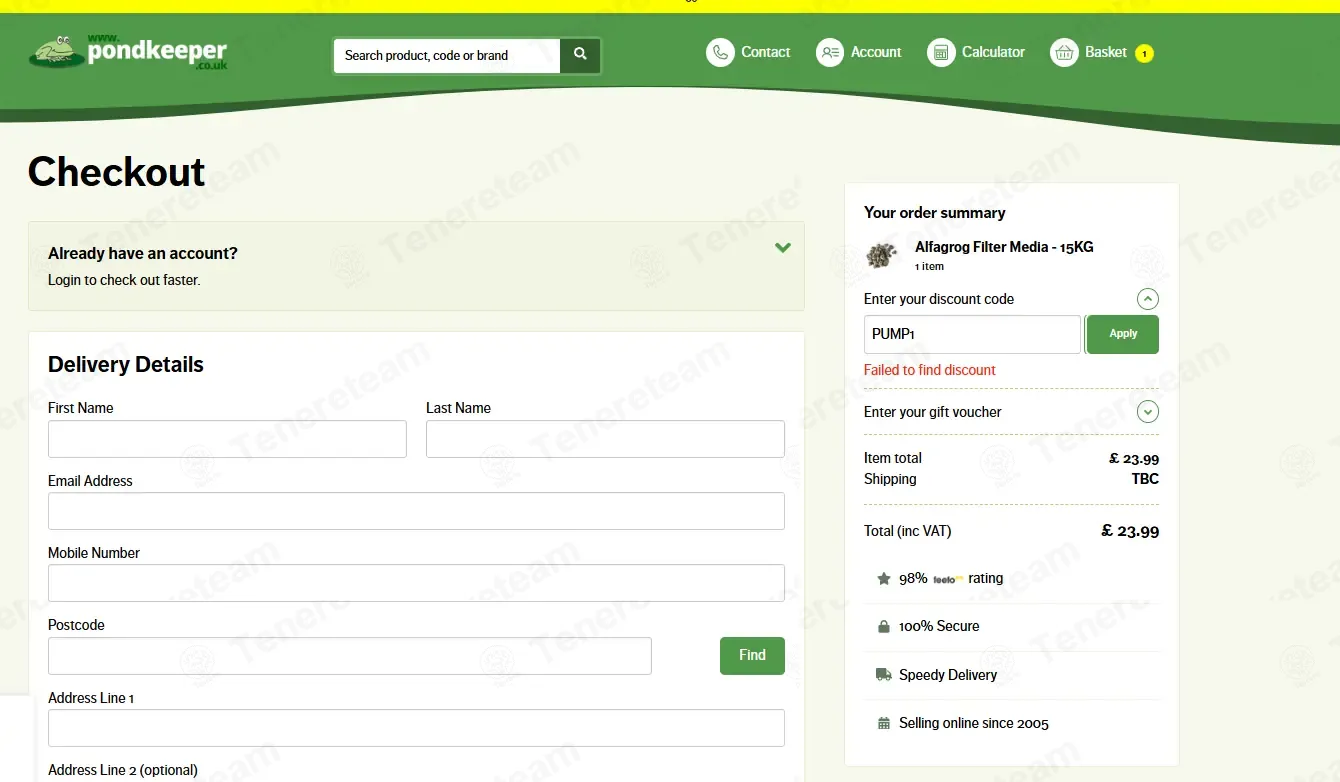Image resolution: width=1340 pixels, height=782 pixels.
Task: Click the Enter your gift voucher label
Action: [932, 412]
